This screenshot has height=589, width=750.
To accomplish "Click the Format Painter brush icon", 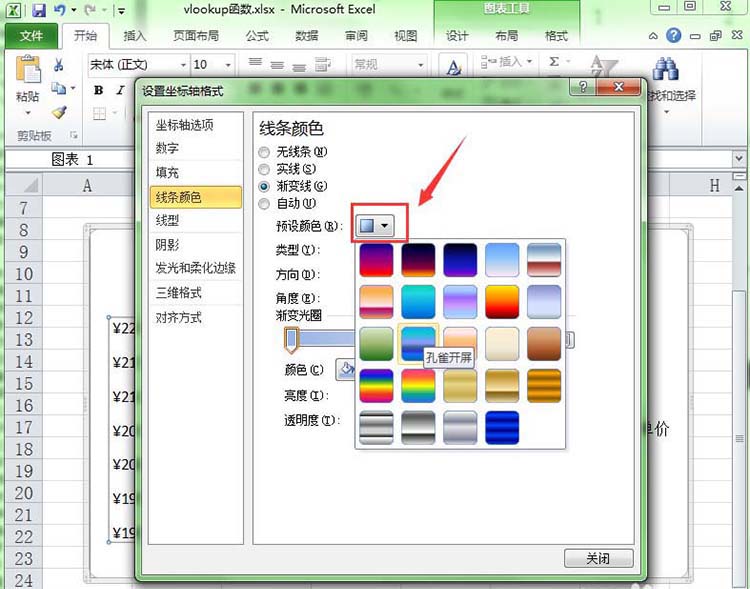I will [x=59, y=112].
